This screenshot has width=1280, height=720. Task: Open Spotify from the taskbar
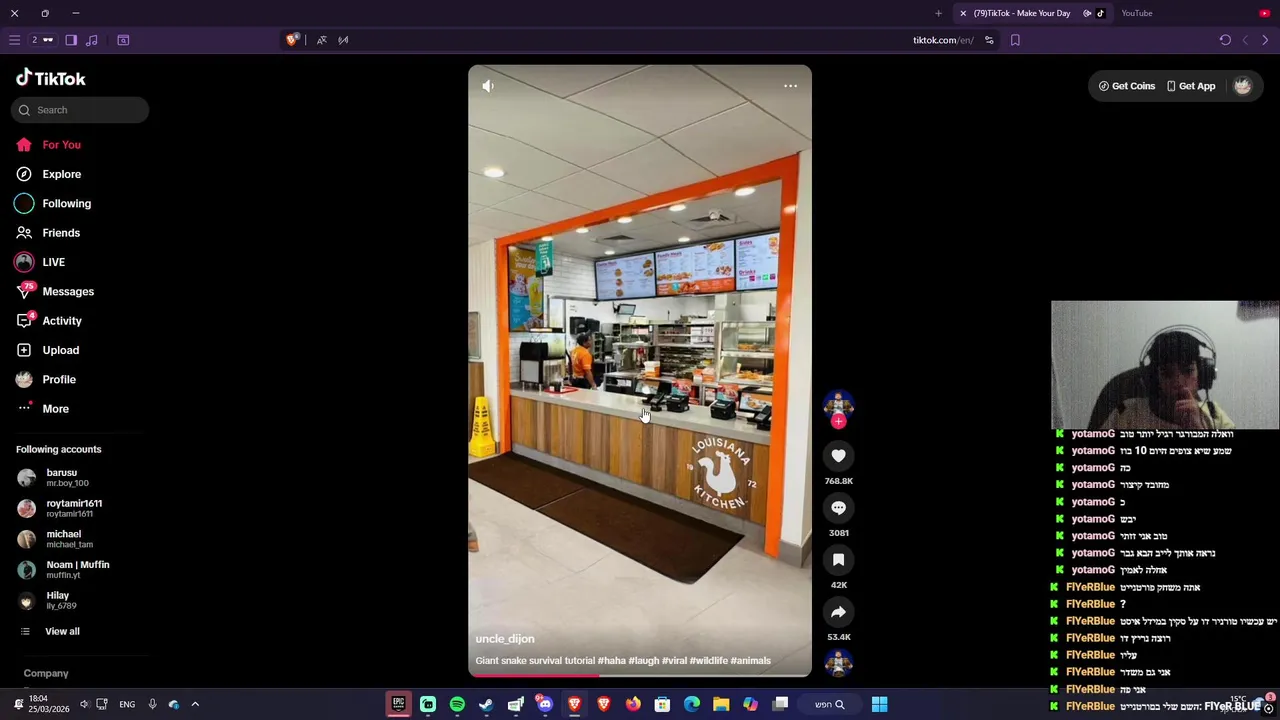coord(457,704)
